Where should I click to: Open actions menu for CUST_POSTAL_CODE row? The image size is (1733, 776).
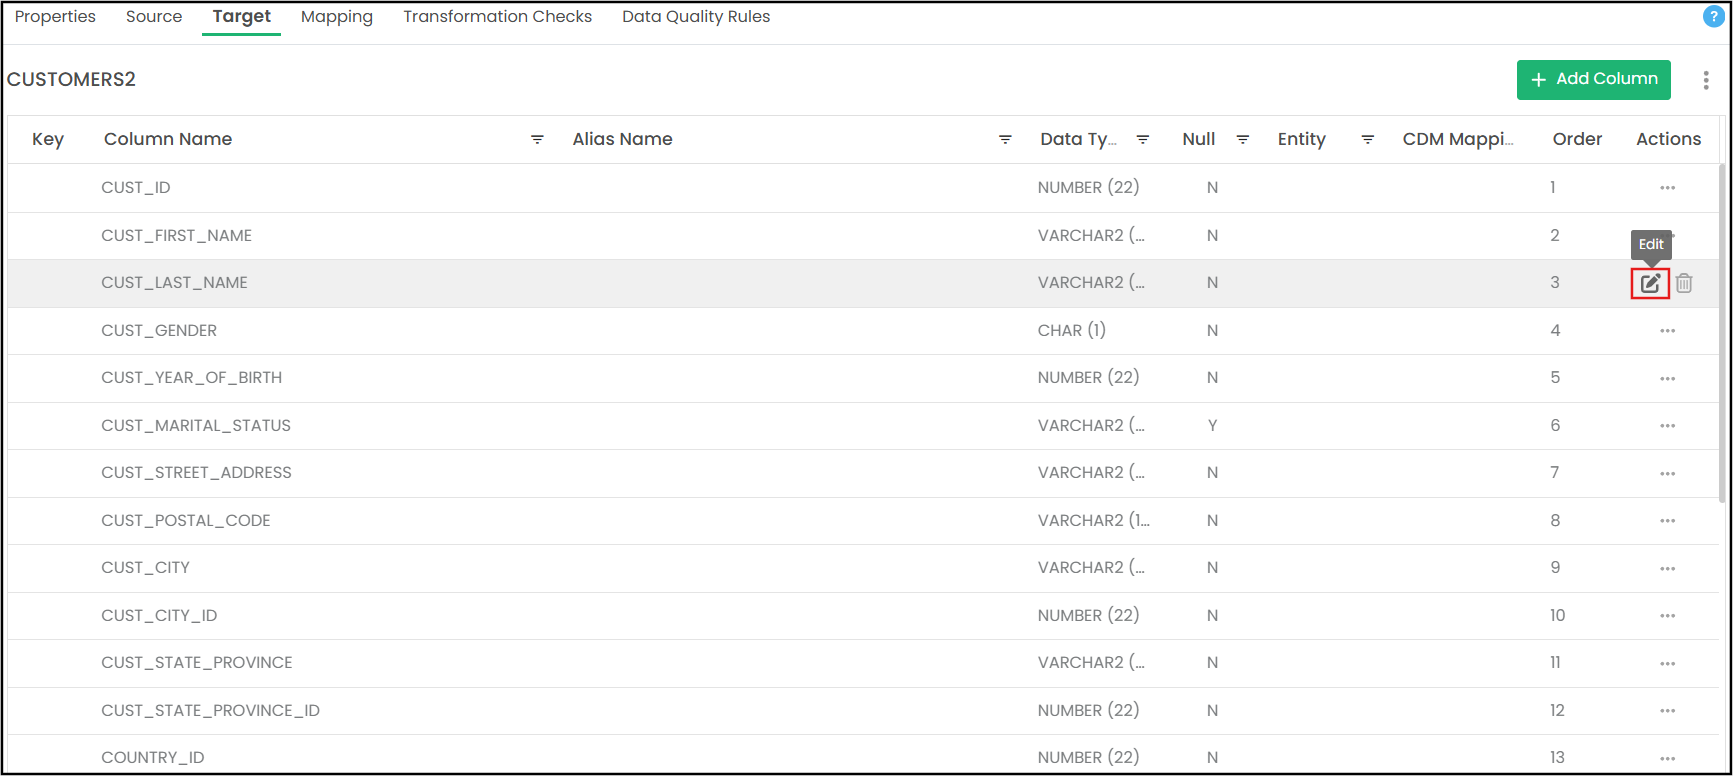pyautogui.click(x=1667, y=521)
